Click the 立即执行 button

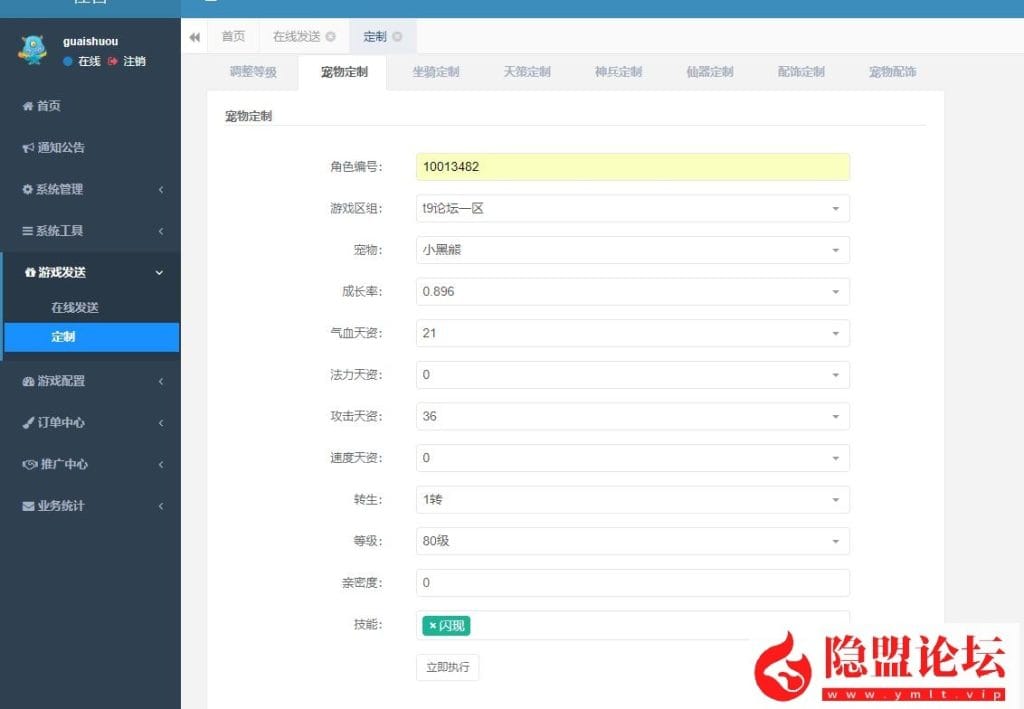[x=447, y=667]
